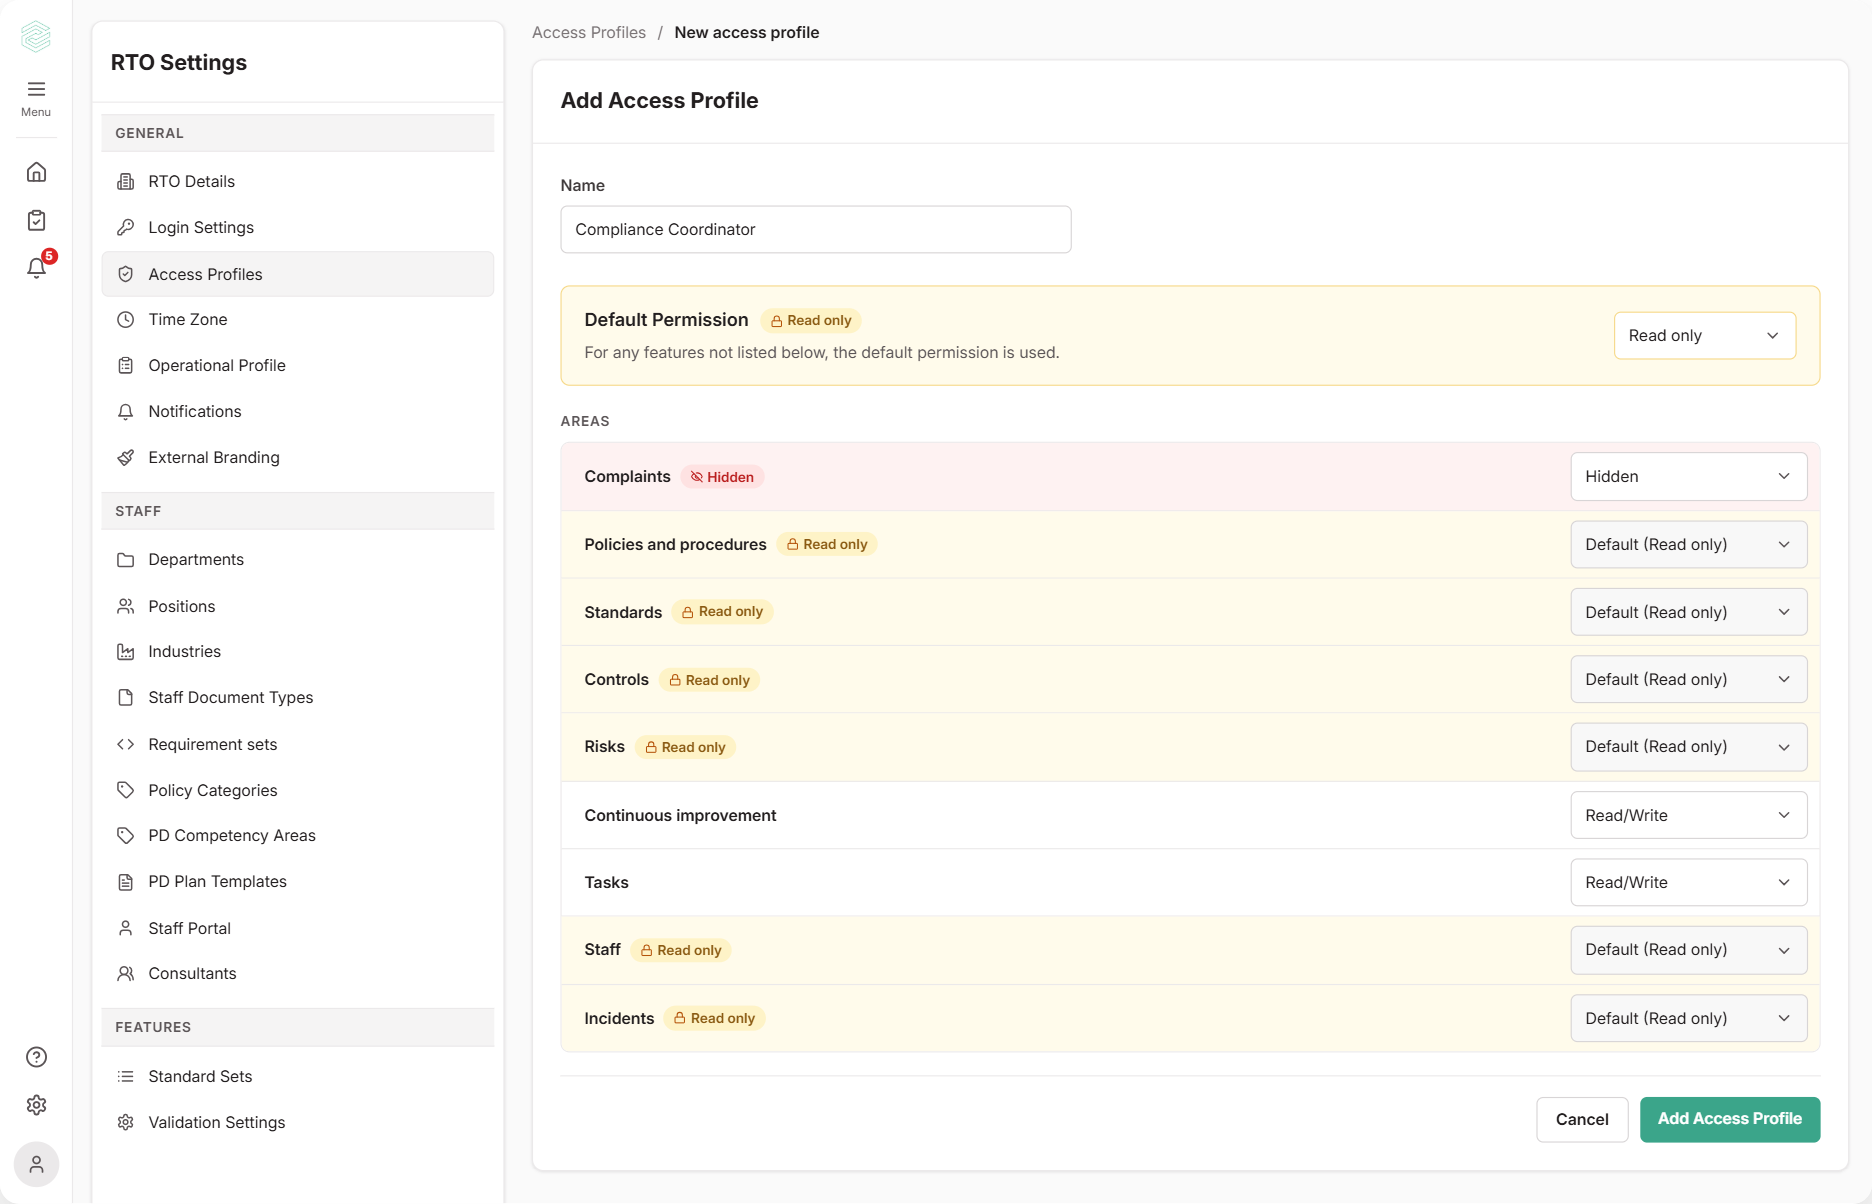Open the user avatar icon

tap(36, 1165)
